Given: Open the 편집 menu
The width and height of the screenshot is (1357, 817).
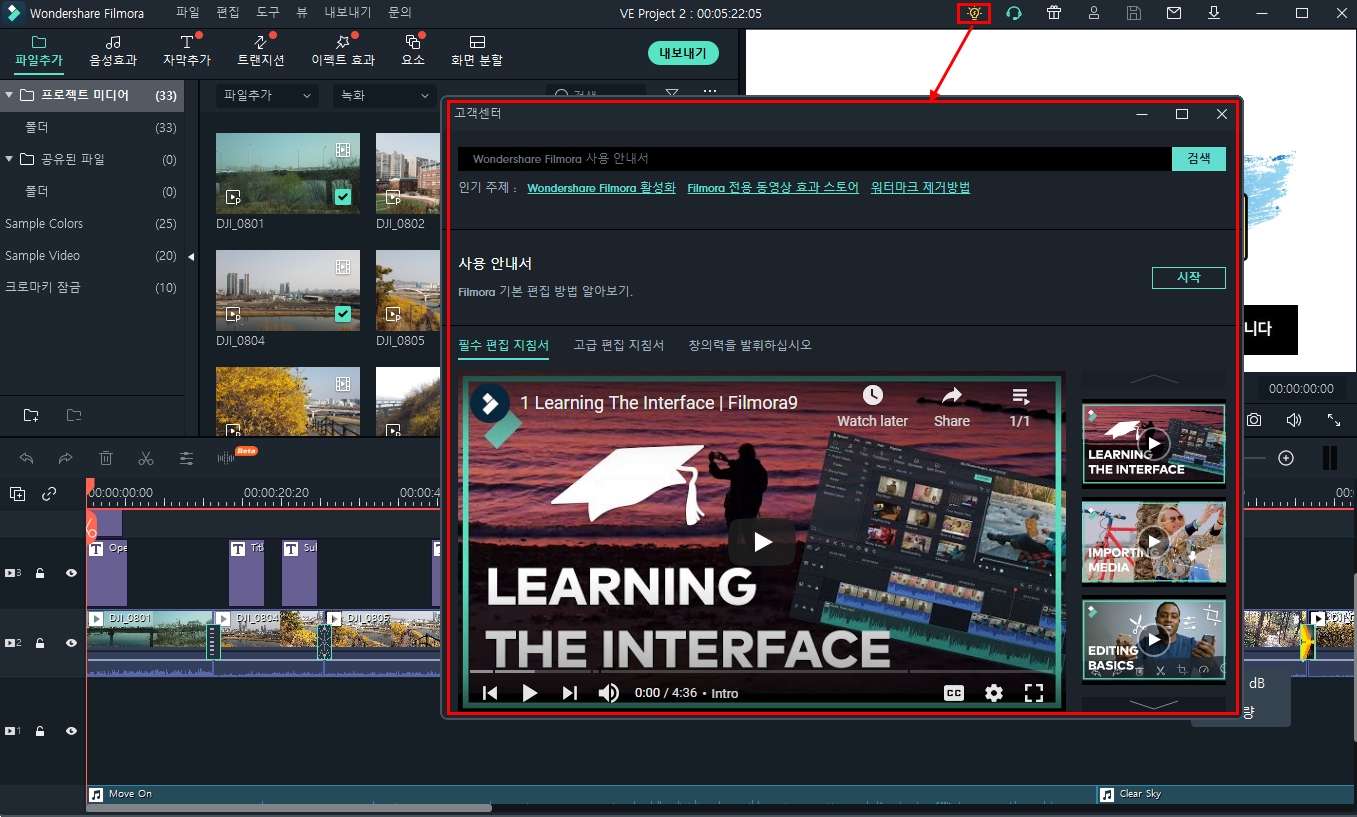Looking at the screenshot, I should coord(228,13).
